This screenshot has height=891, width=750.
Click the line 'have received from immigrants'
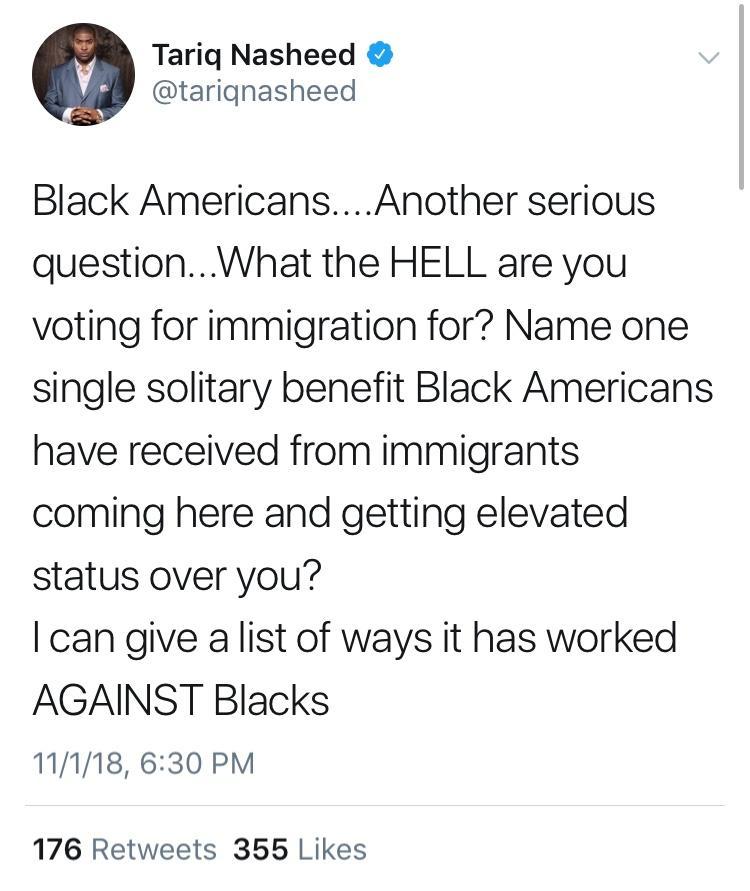(306, 451)
